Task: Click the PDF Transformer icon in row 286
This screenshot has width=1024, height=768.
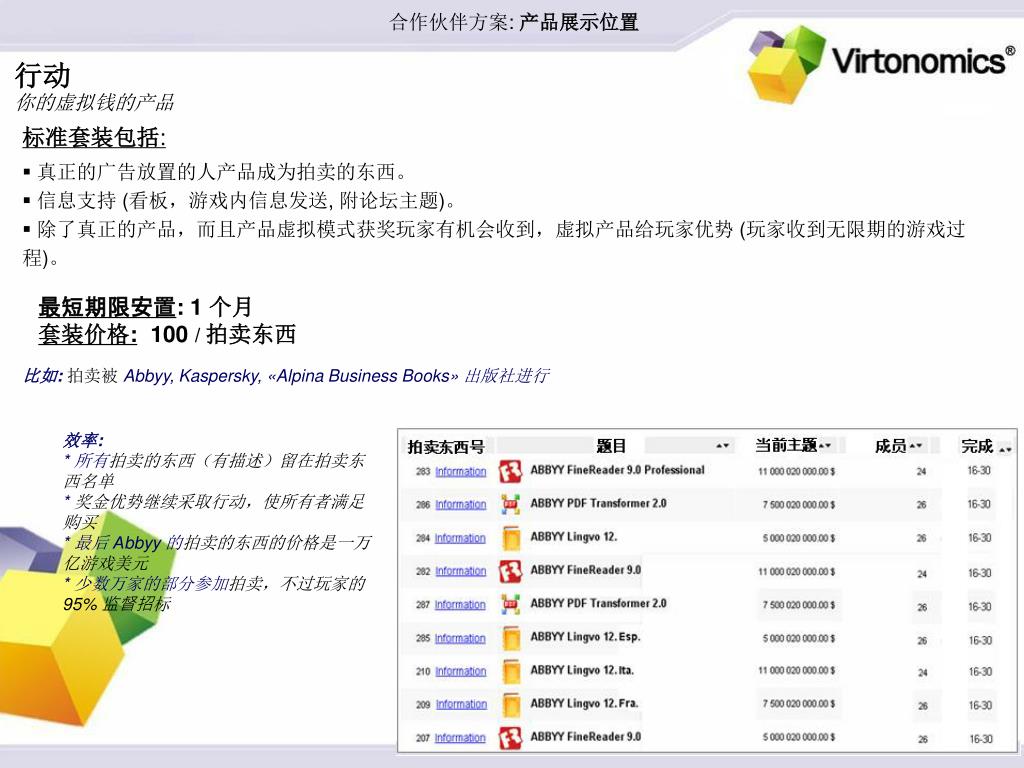Action: pos(511,504)
